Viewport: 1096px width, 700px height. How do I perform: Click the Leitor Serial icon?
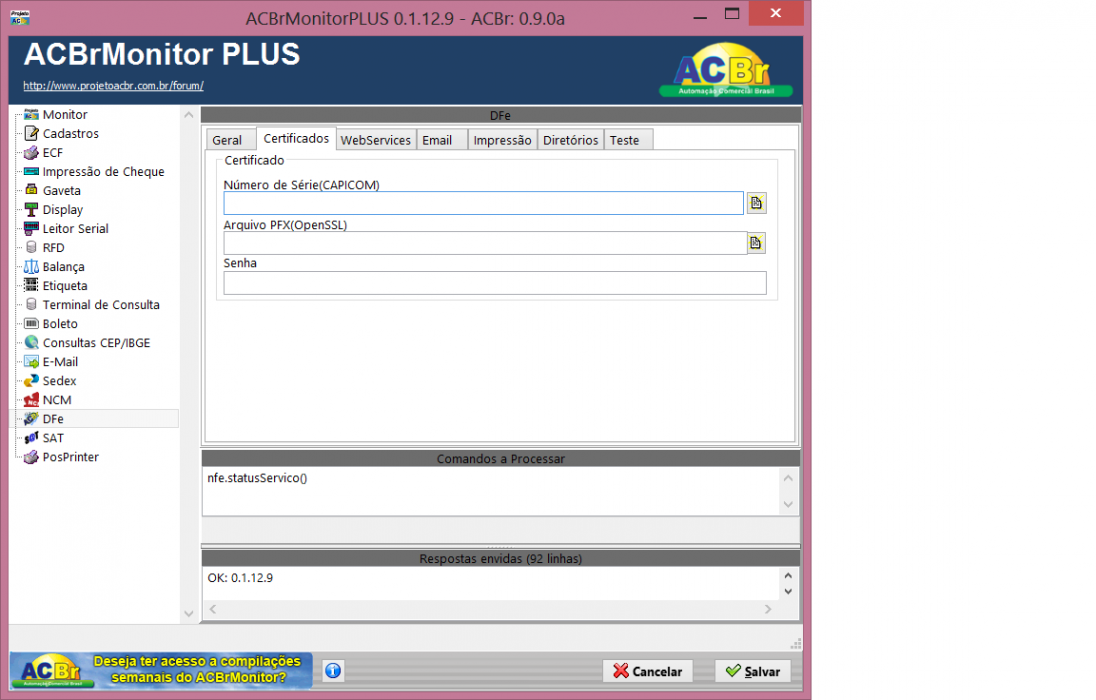[x=31, y=228]
